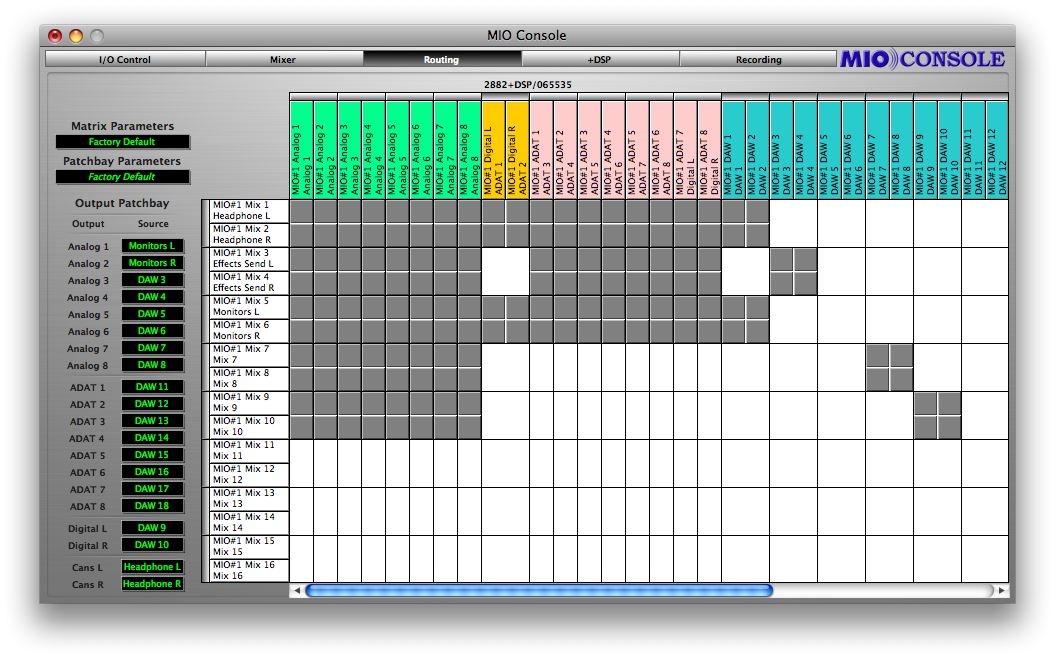Select the MIO#1 Analog 8 column header

click(470, 149)
